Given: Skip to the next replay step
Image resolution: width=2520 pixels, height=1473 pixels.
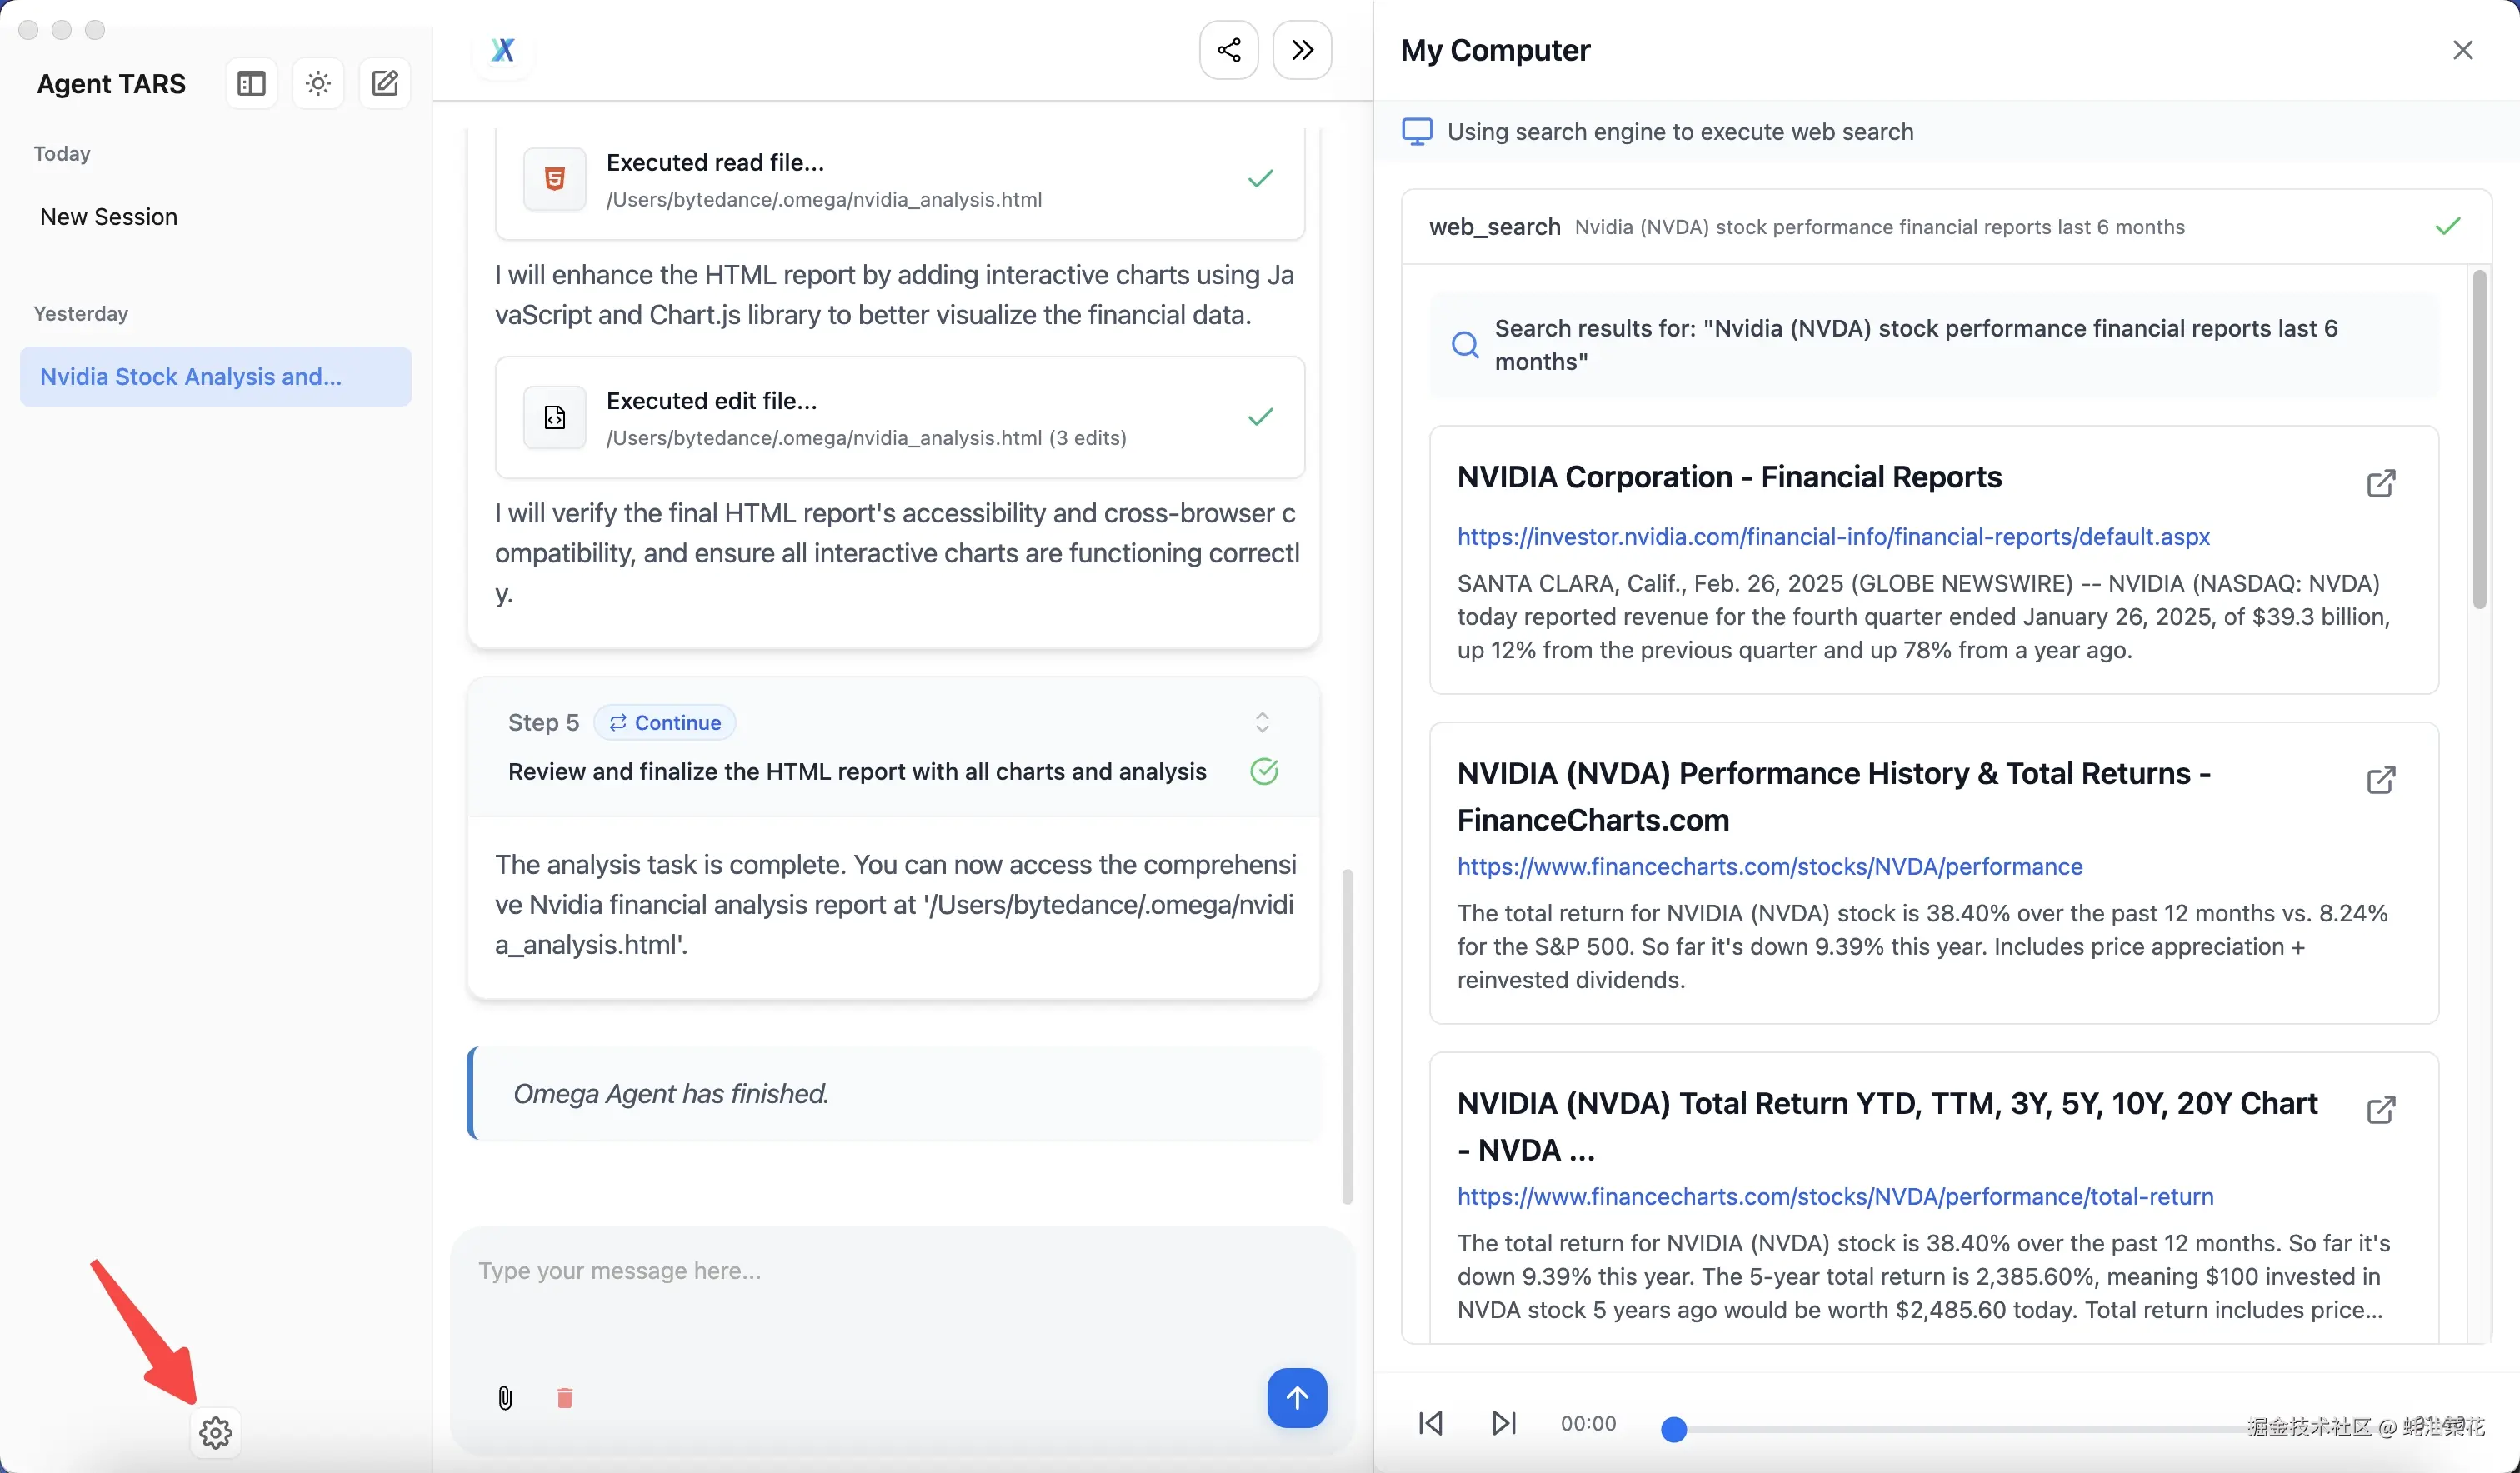Looking at the screenshot, I should [1503, 1422].
